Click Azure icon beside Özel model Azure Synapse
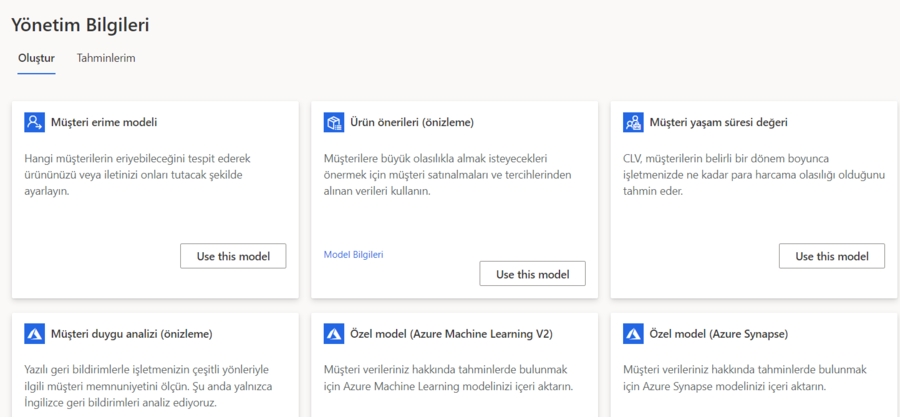The image size is (900, 417). point(633,333)
